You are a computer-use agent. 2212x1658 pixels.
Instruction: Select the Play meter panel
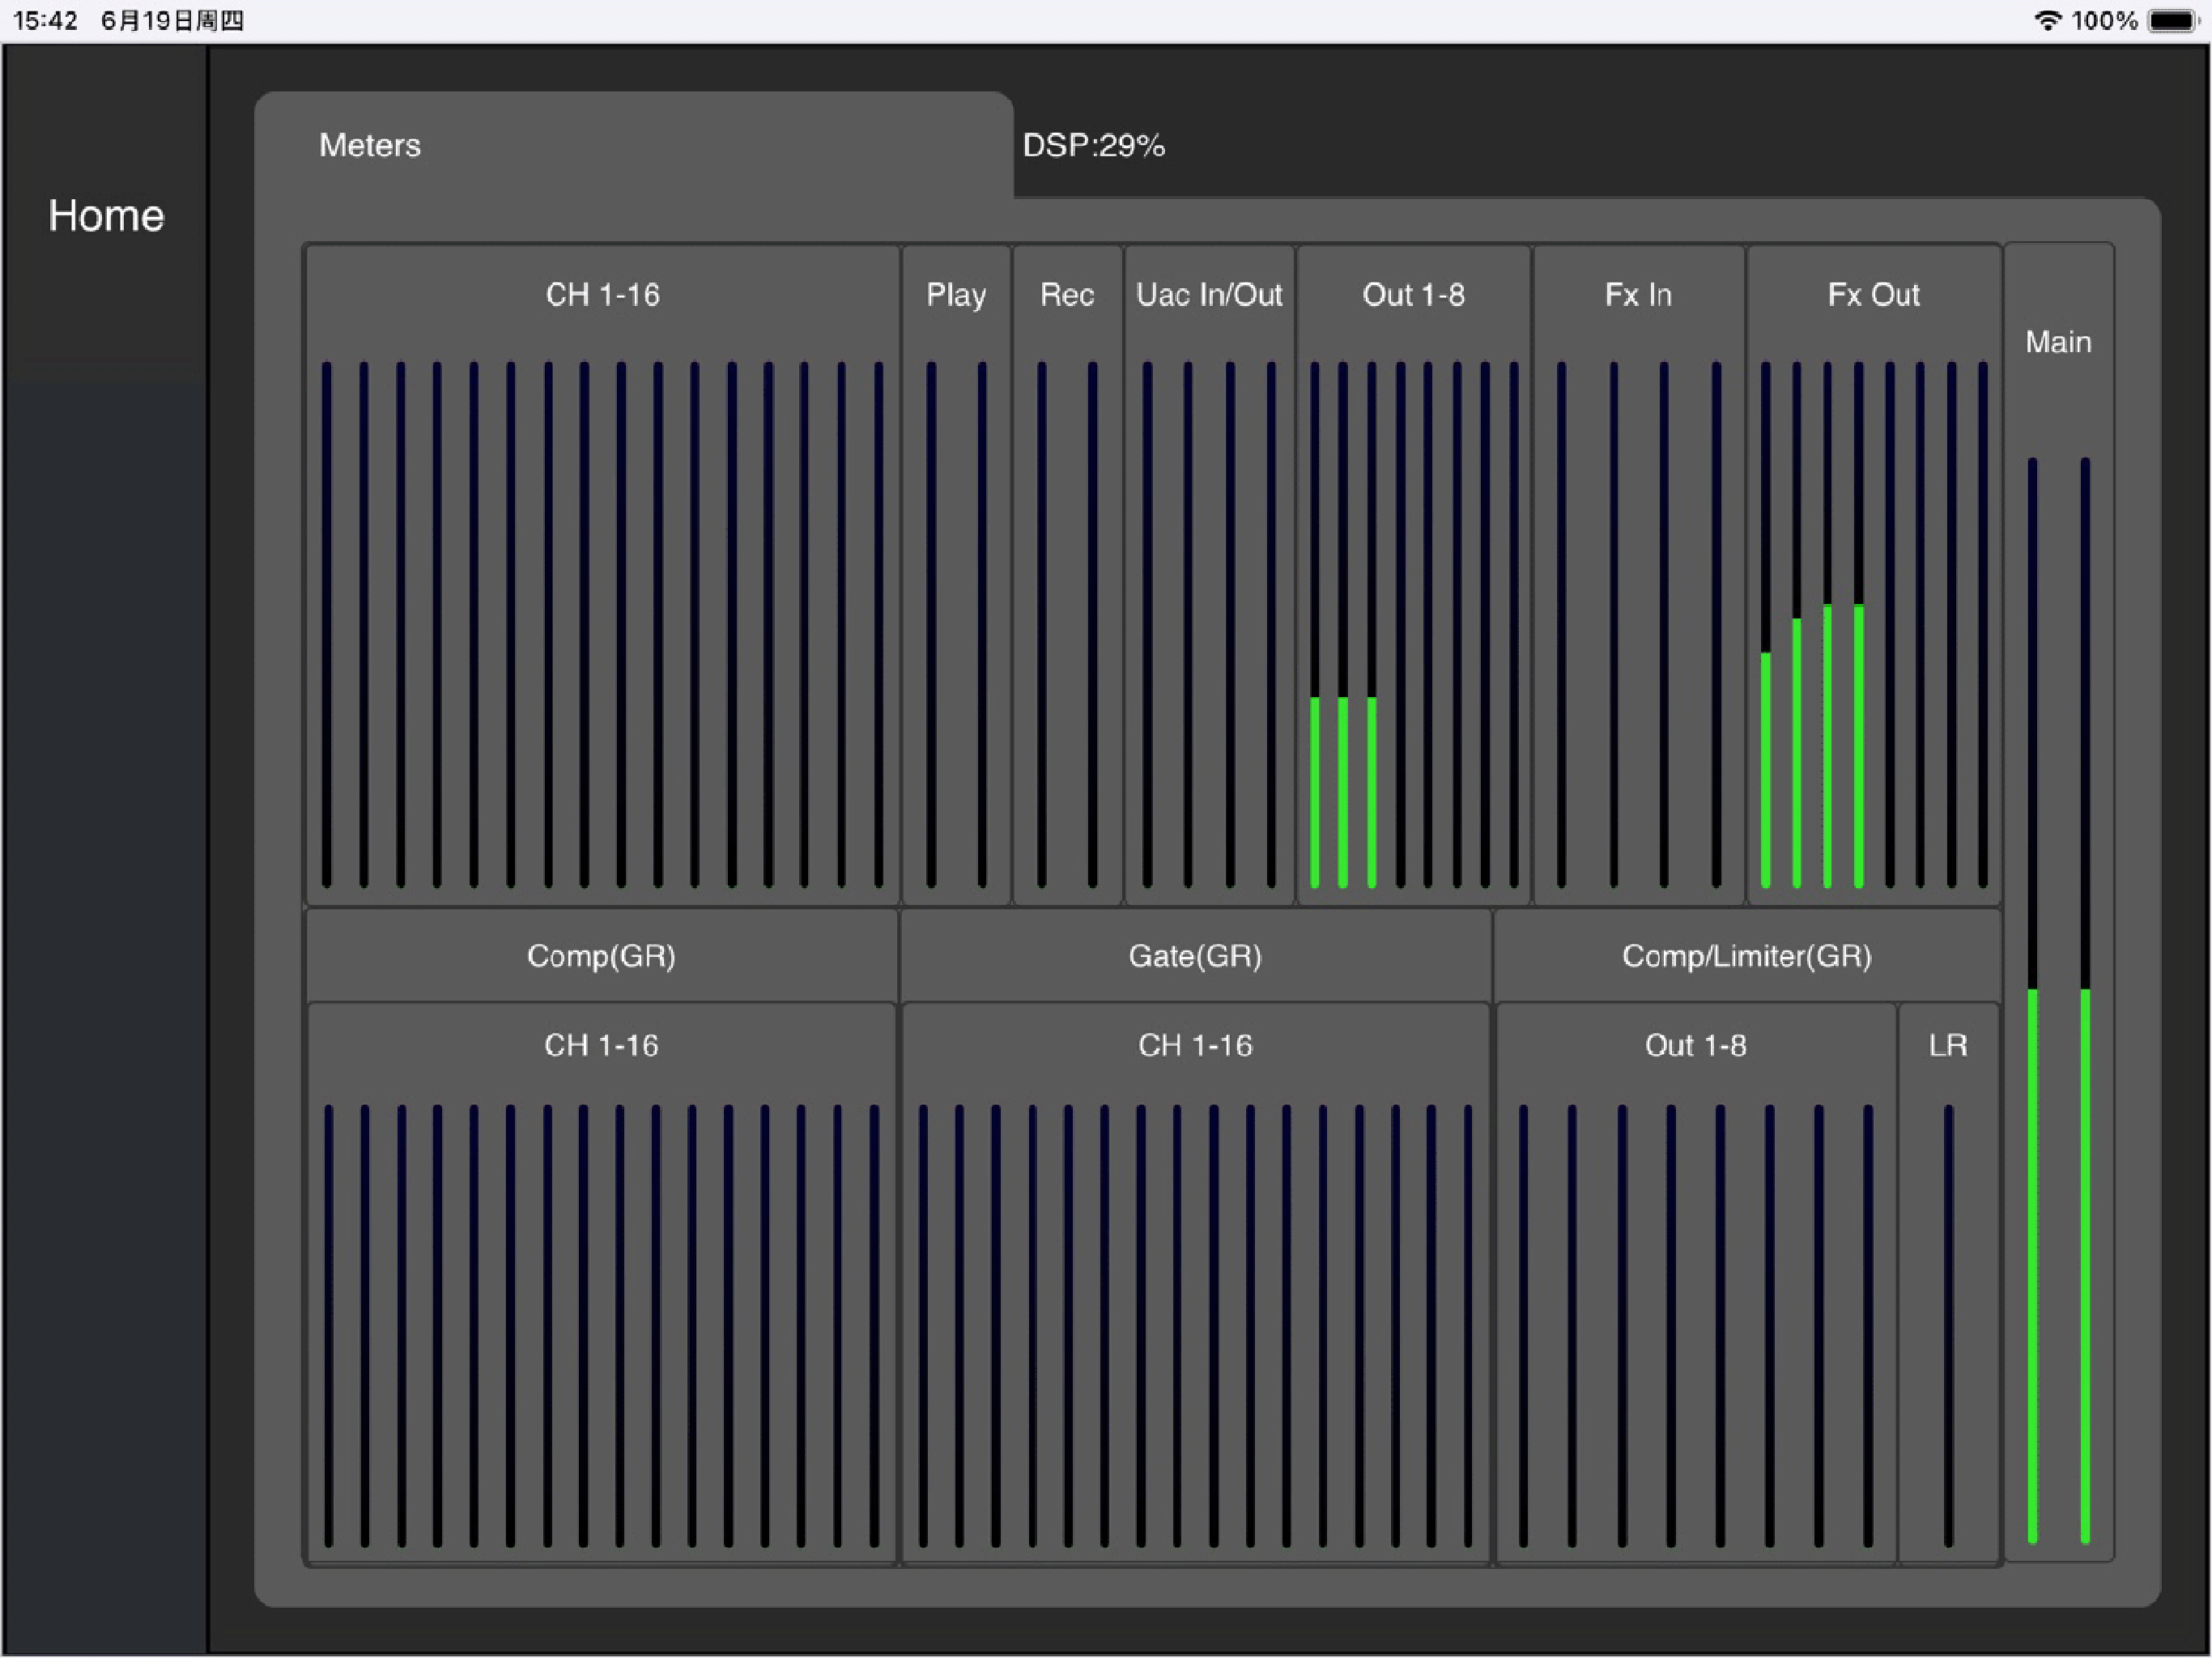(x=956, y=575)
